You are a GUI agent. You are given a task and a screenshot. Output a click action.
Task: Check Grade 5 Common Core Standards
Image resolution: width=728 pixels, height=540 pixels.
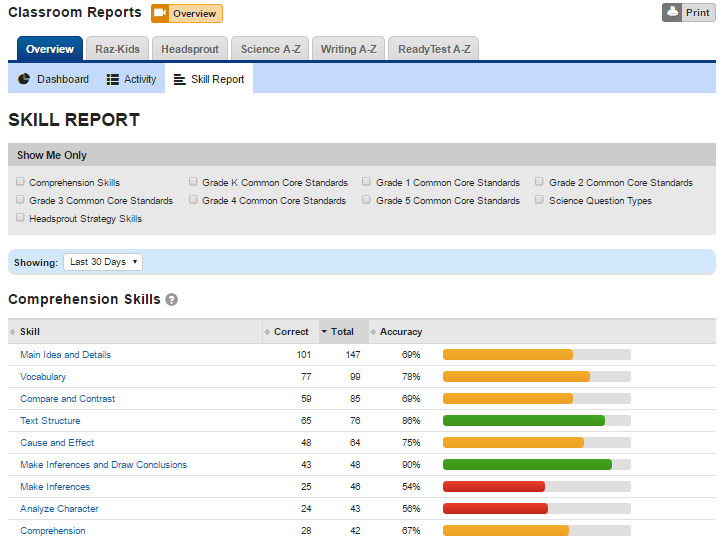coord(366,200)
